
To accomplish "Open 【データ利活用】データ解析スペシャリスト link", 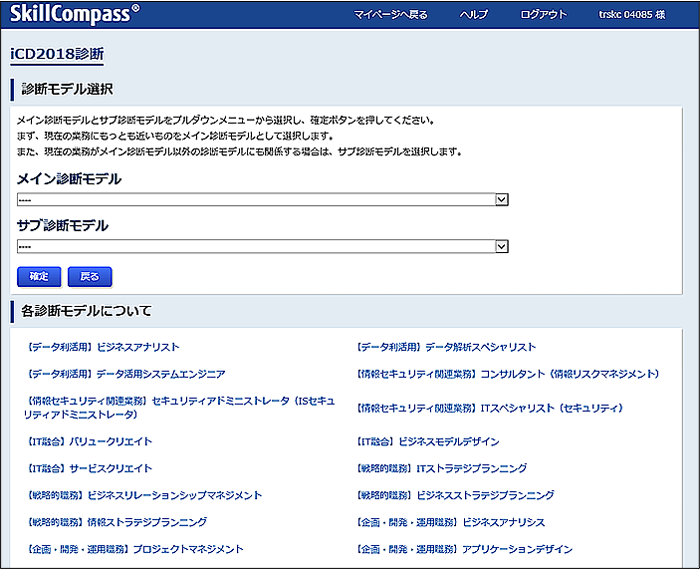I will pos(444,347).
